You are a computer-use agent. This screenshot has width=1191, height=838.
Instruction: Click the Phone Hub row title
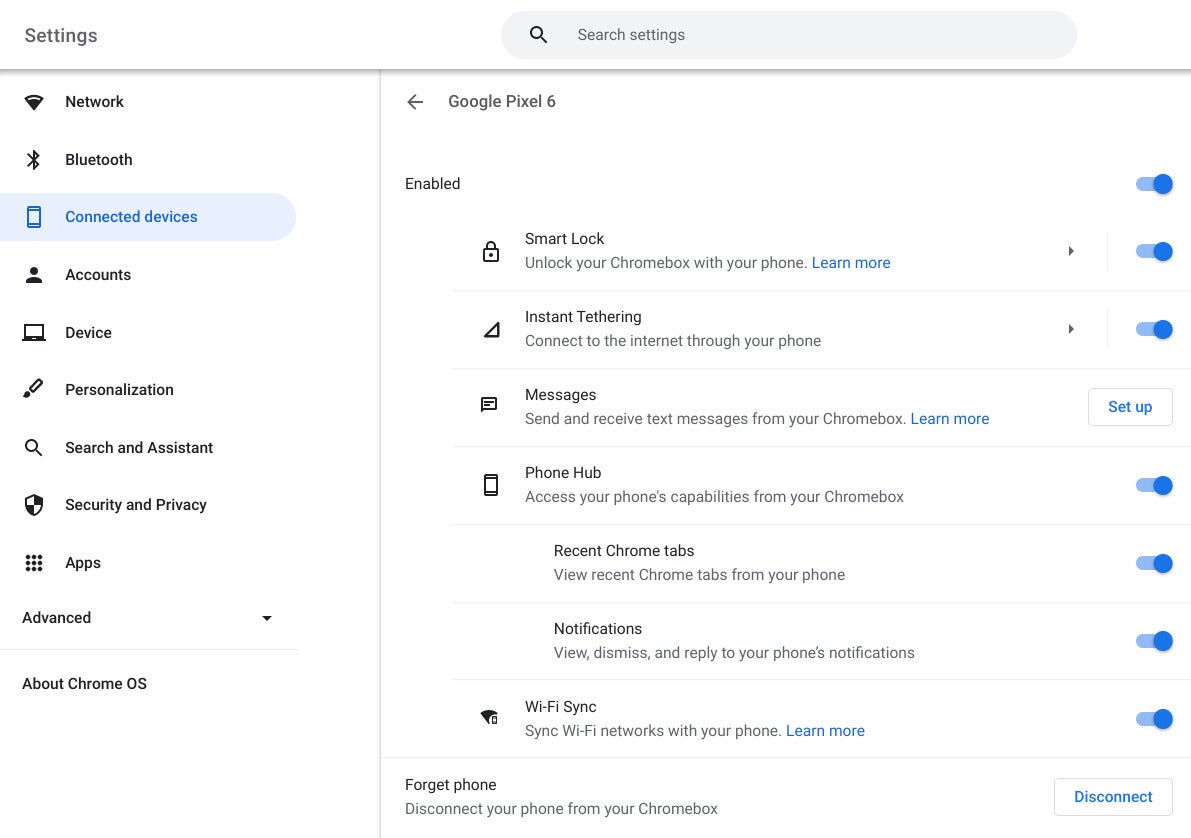(563, 473)
